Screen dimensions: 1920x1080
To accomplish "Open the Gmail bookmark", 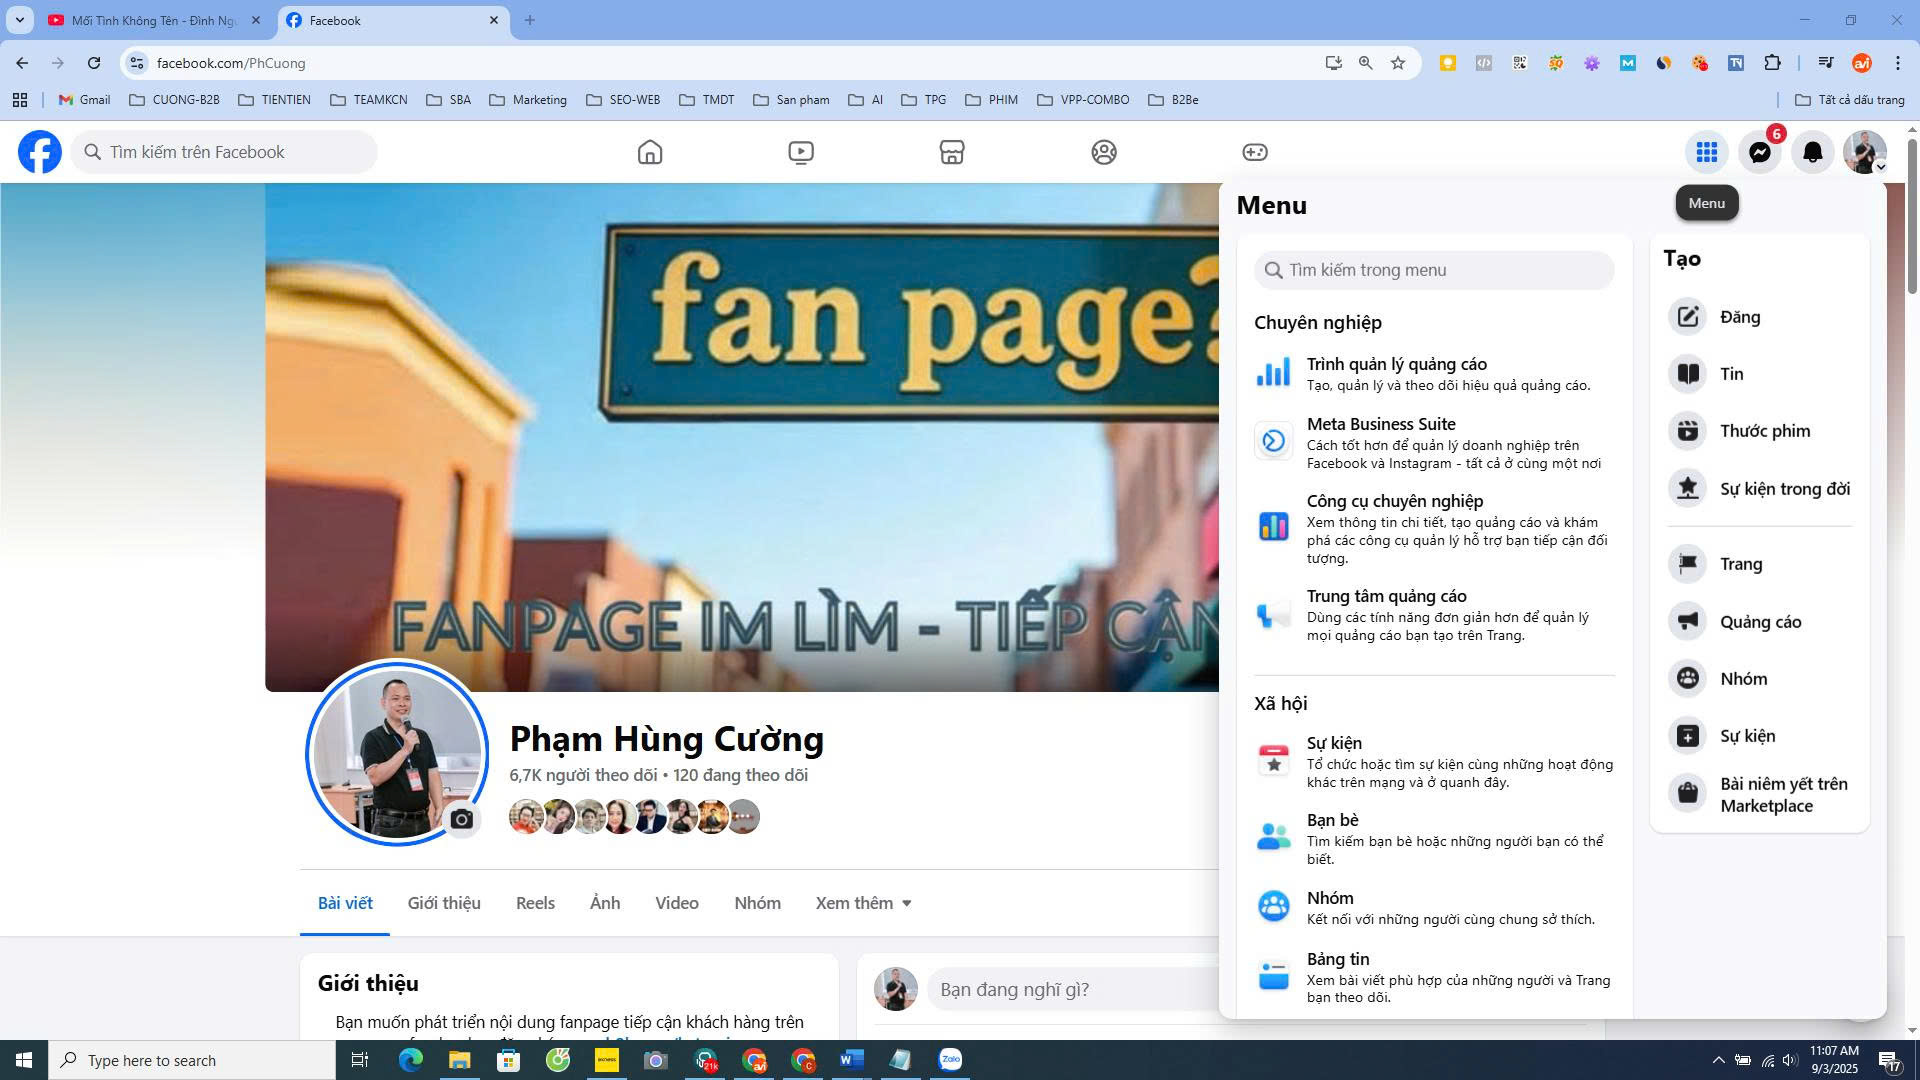I will [x=85, y=100].
